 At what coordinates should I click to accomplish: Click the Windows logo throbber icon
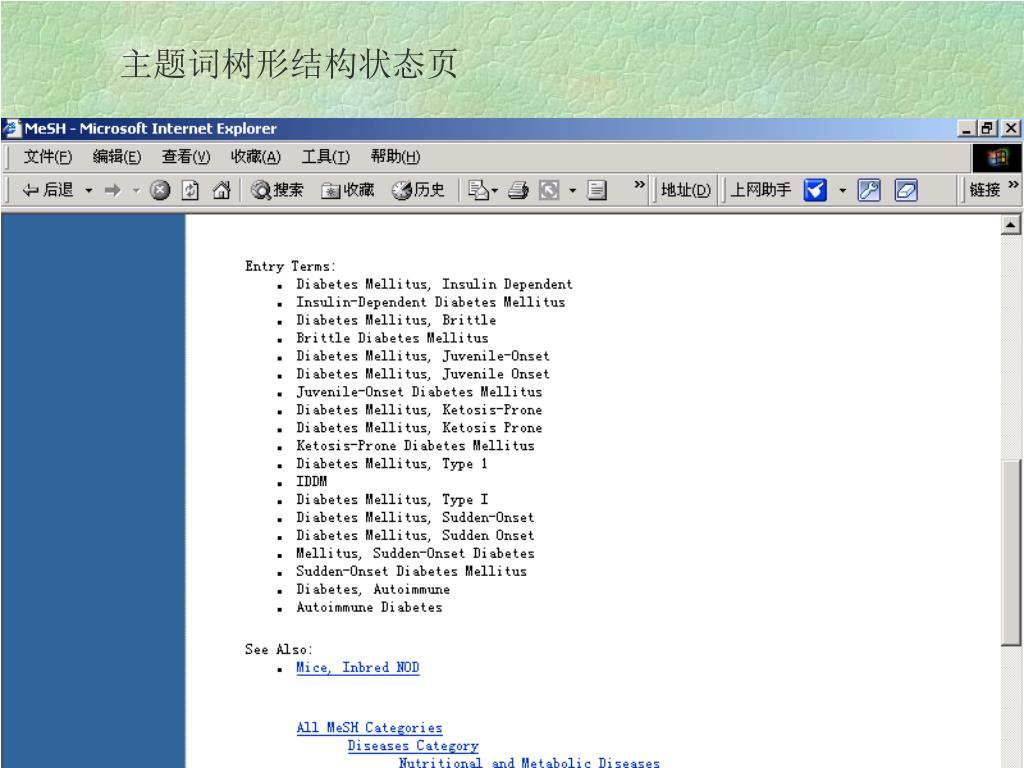tap(997, 157)
